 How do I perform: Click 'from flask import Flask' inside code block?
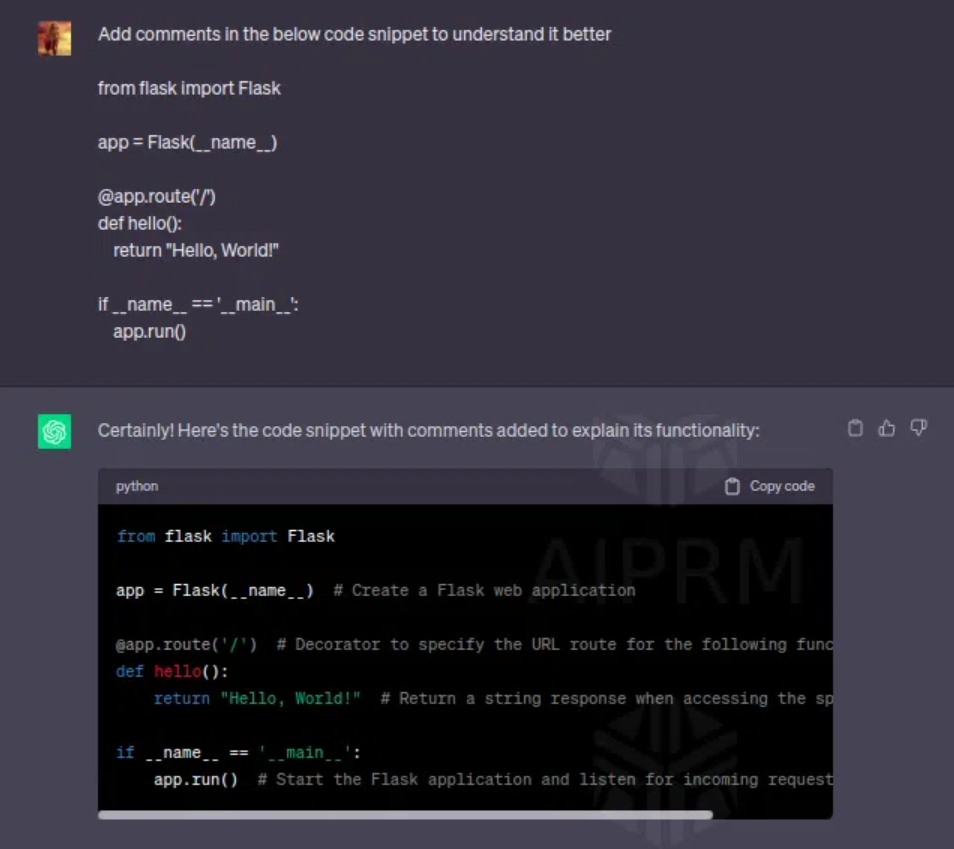click(x=225, y=536)
